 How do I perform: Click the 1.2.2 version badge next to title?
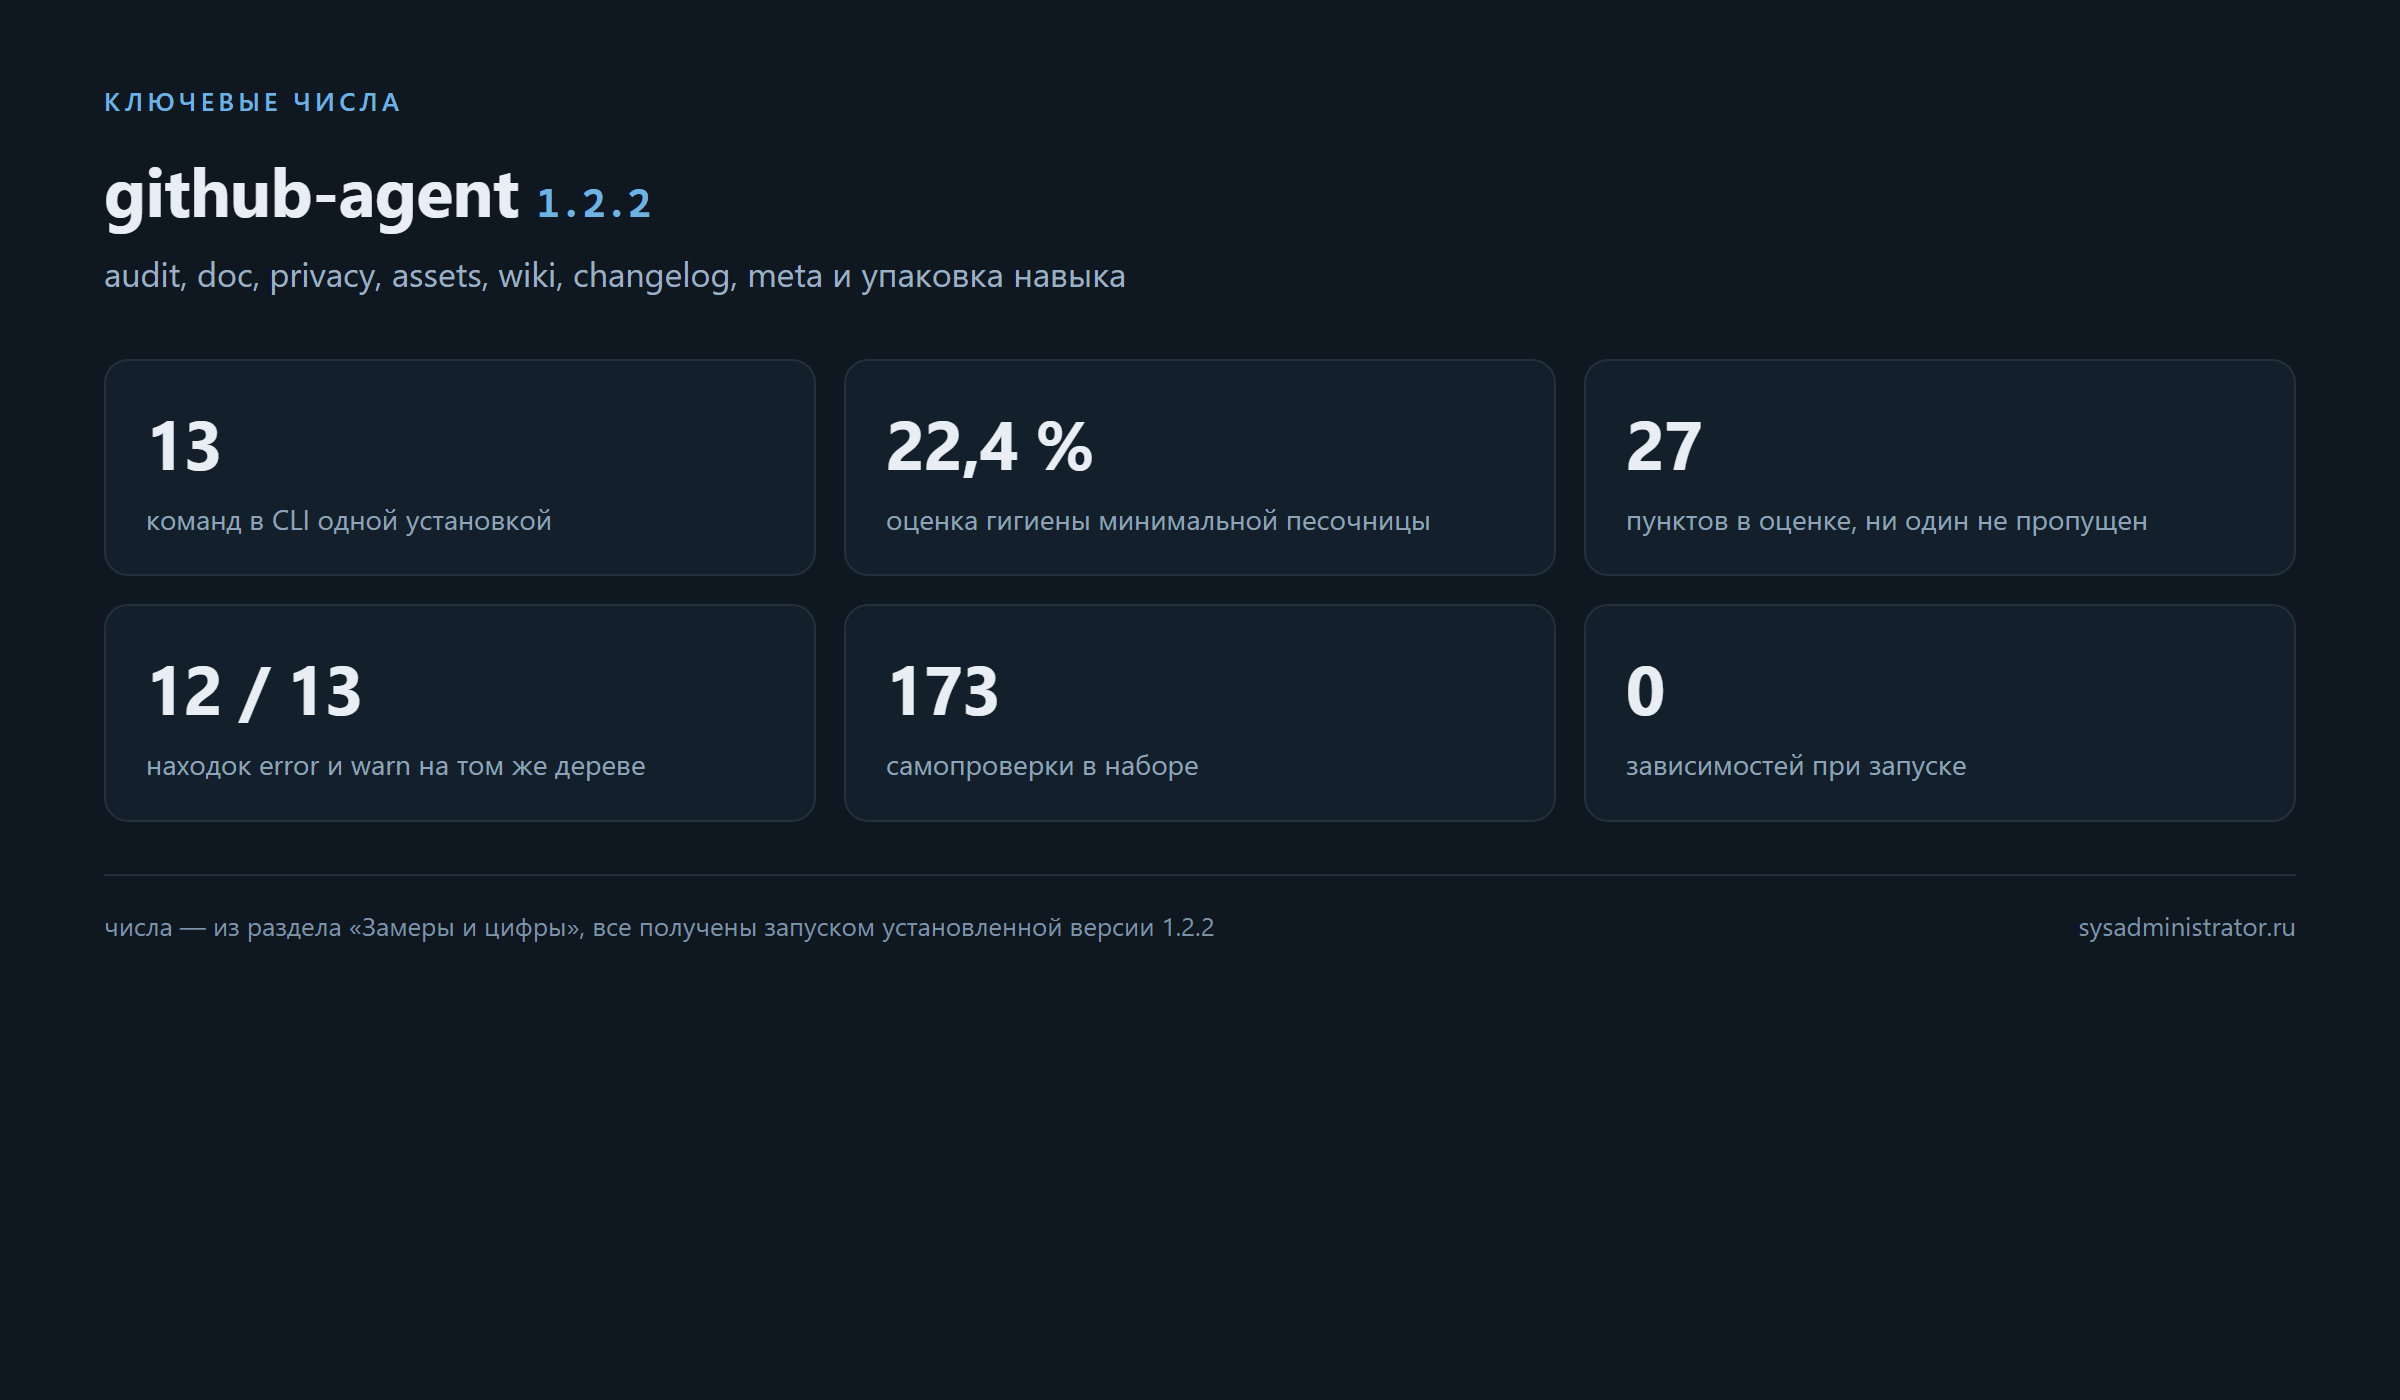(594, 204)
